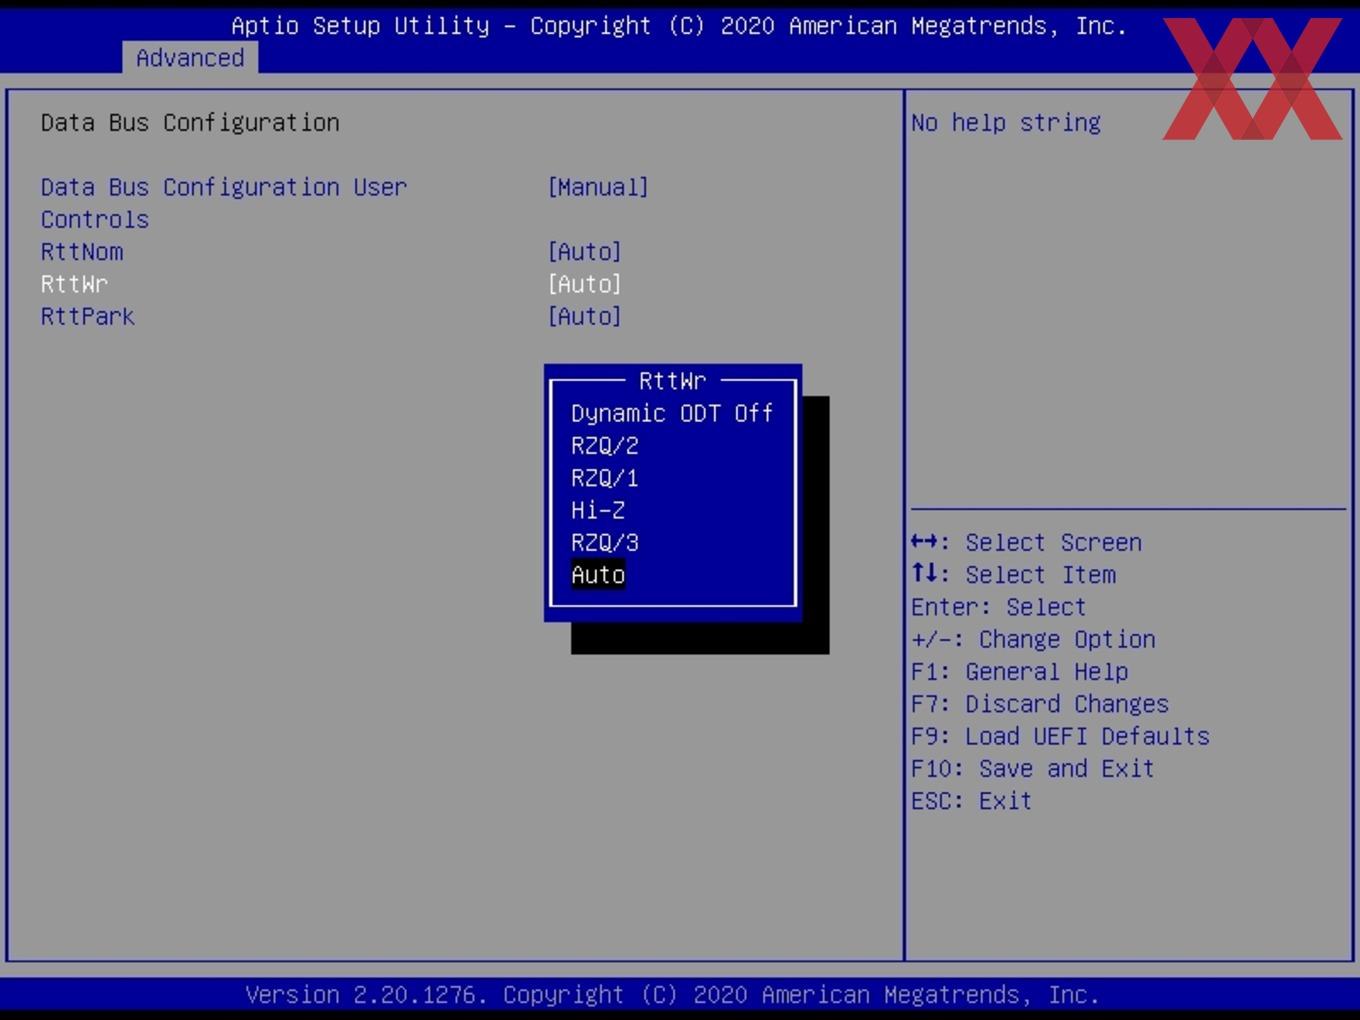Select the highlighted Auto option in popup
Viewport: 1360px width, 1020px height.
pyautogui.click(x=598, y=575)
